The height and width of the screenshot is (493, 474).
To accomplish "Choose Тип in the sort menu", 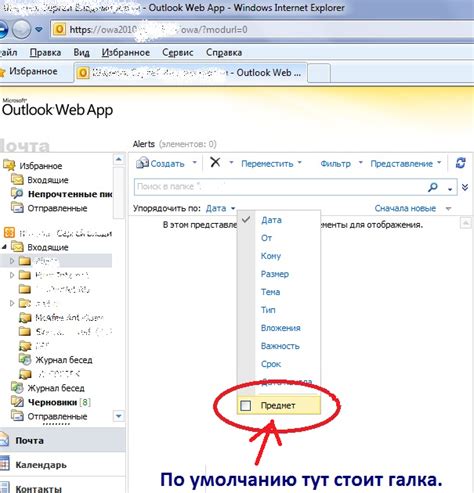I will 279,310.
